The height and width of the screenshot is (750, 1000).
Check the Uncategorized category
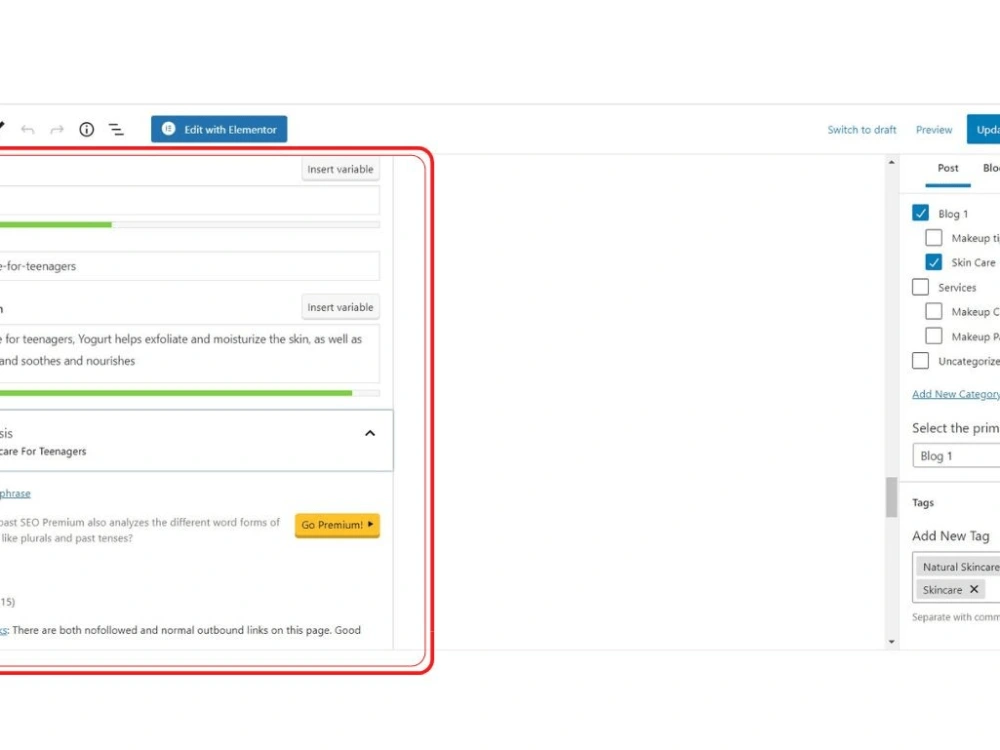pyautogui.click(x=920, y=360)
